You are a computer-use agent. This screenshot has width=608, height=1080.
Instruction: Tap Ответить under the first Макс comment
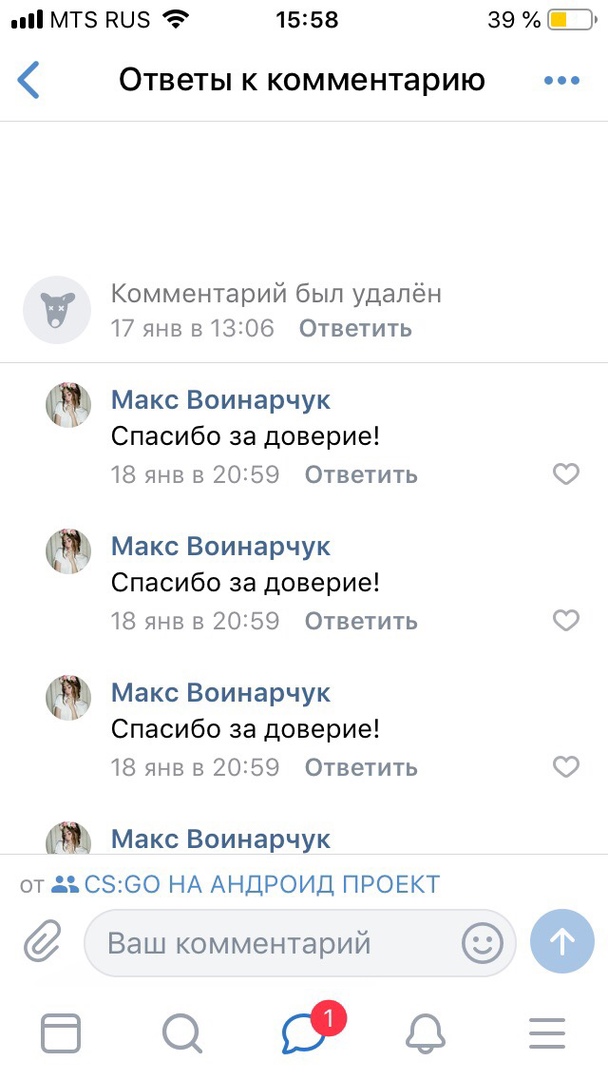(361, 475)
